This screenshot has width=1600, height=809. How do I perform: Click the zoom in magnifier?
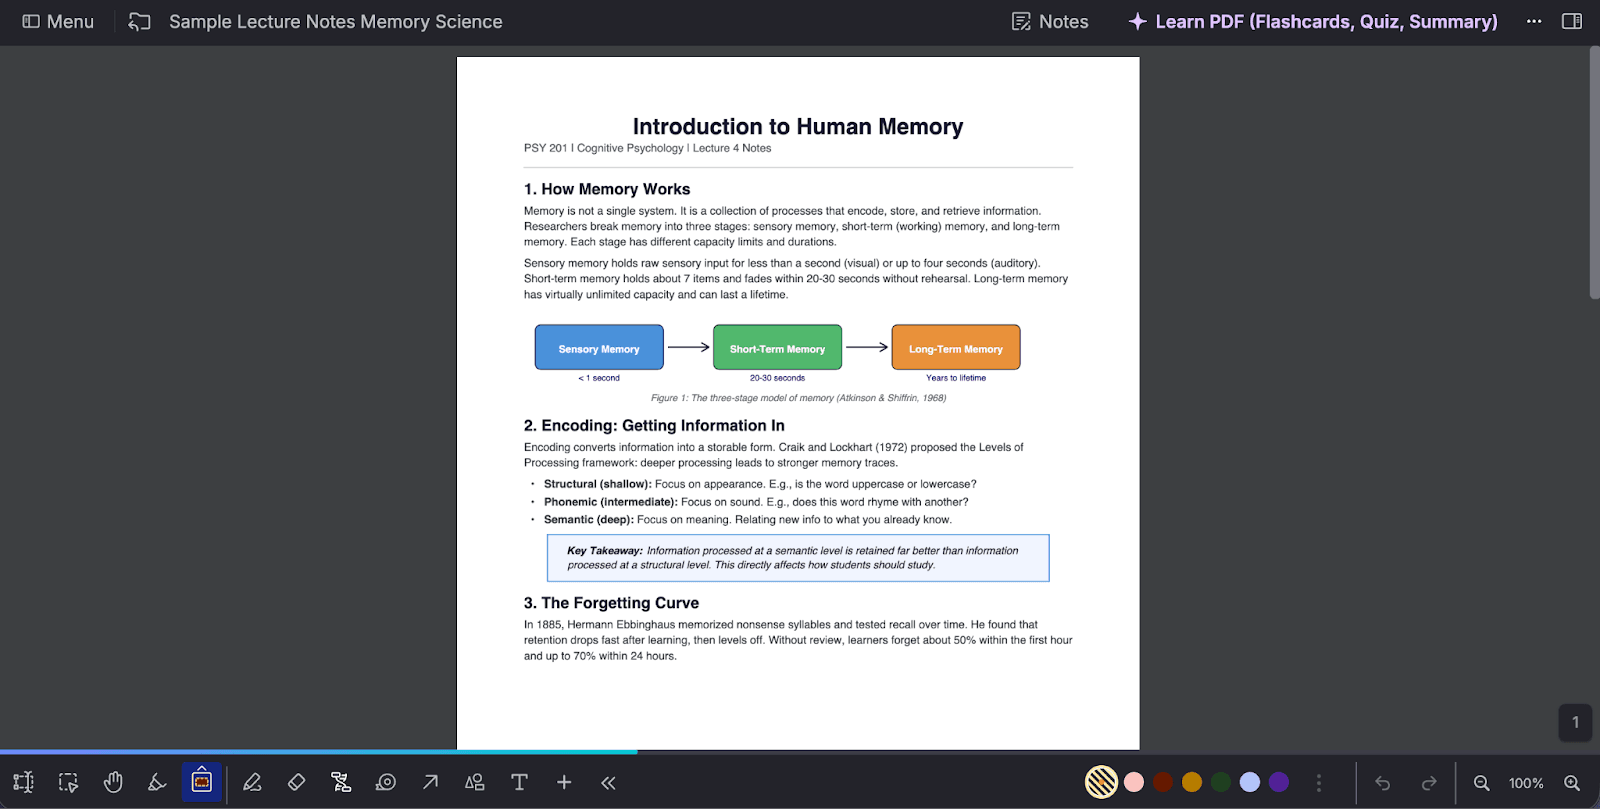click(x=1572, y=783)
